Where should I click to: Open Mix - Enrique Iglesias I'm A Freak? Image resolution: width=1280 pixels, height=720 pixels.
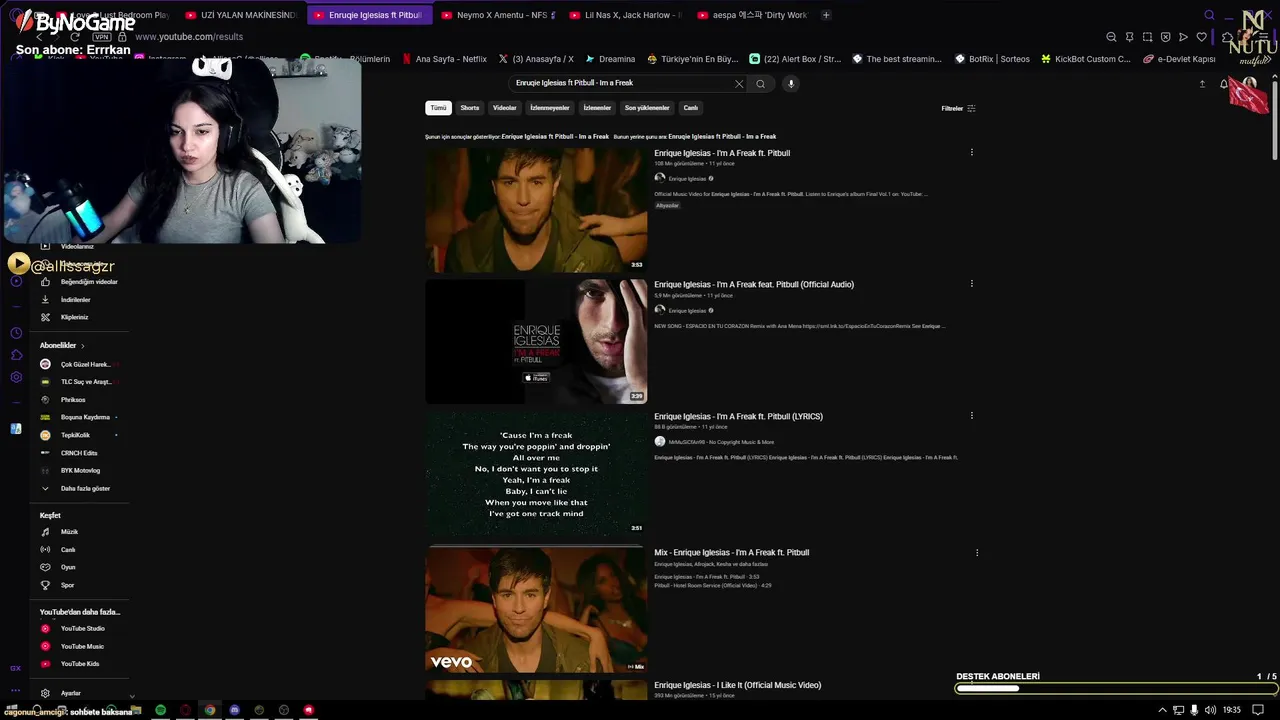pos(731,552)
